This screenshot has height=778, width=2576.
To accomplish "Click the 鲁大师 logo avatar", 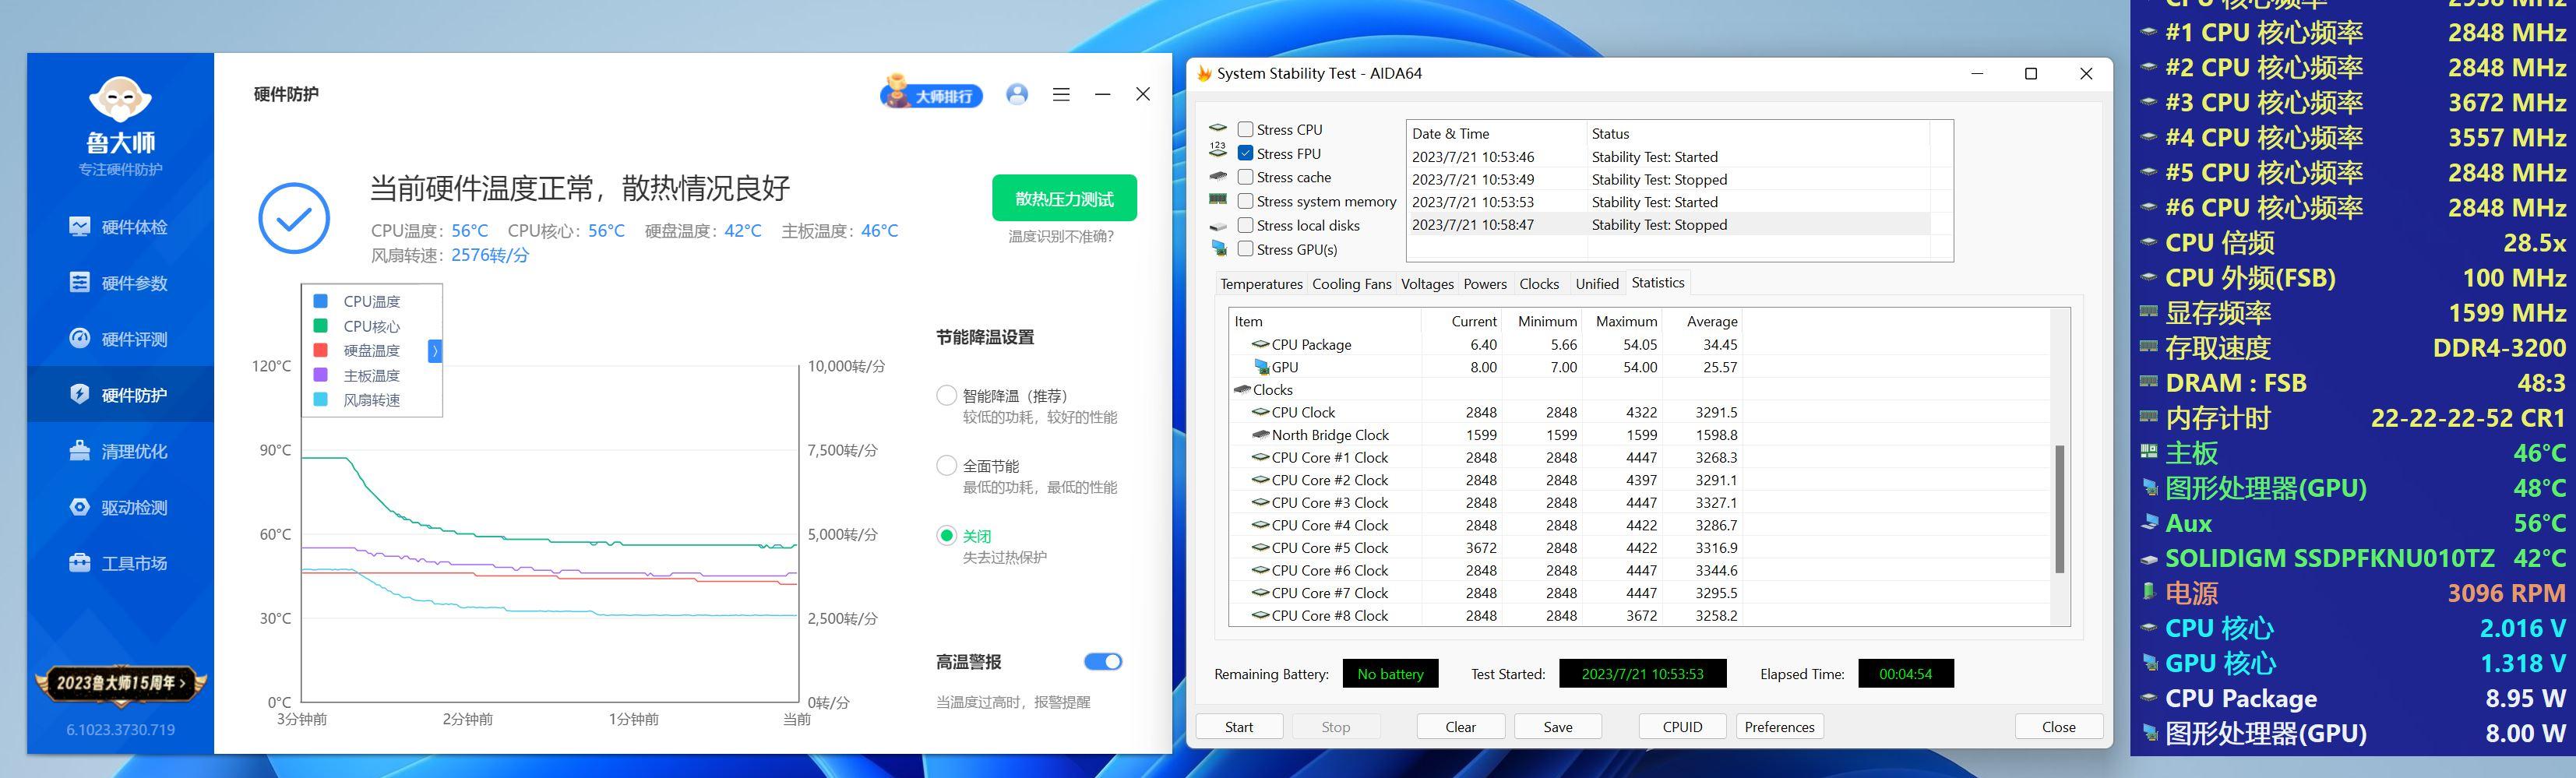I will (x=120, y=99).
